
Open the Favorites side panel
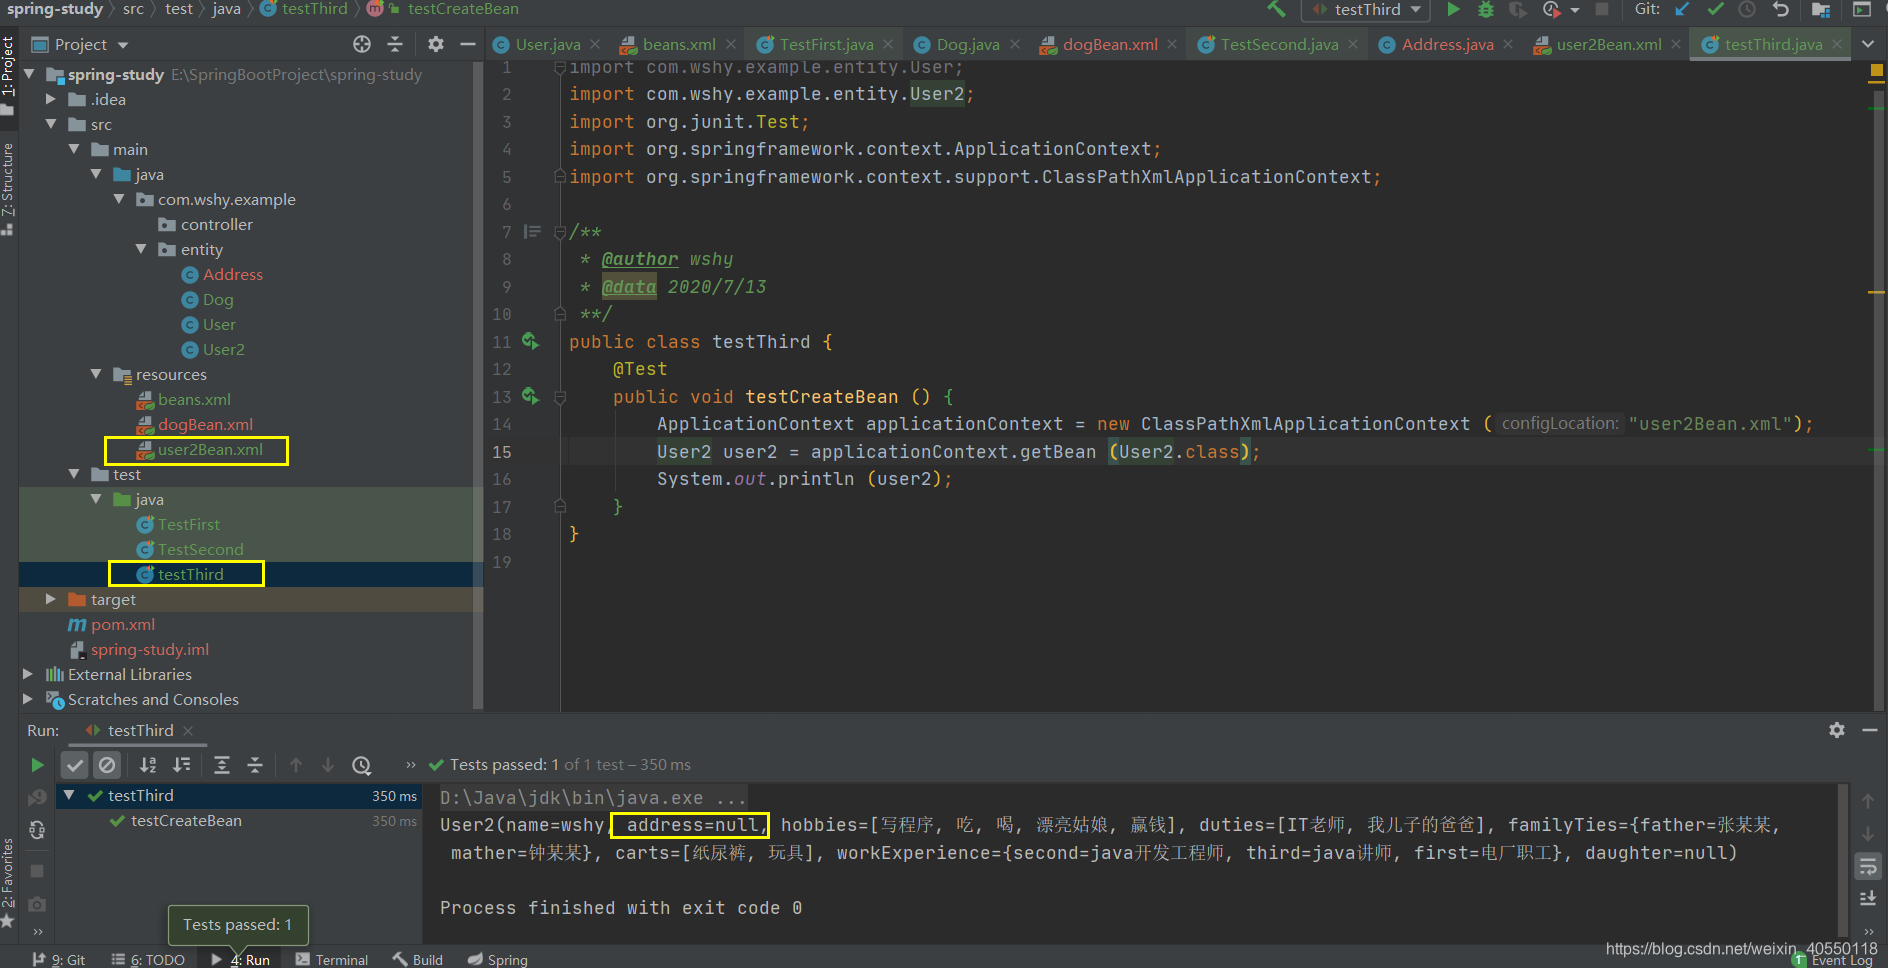tap(8, 882)
